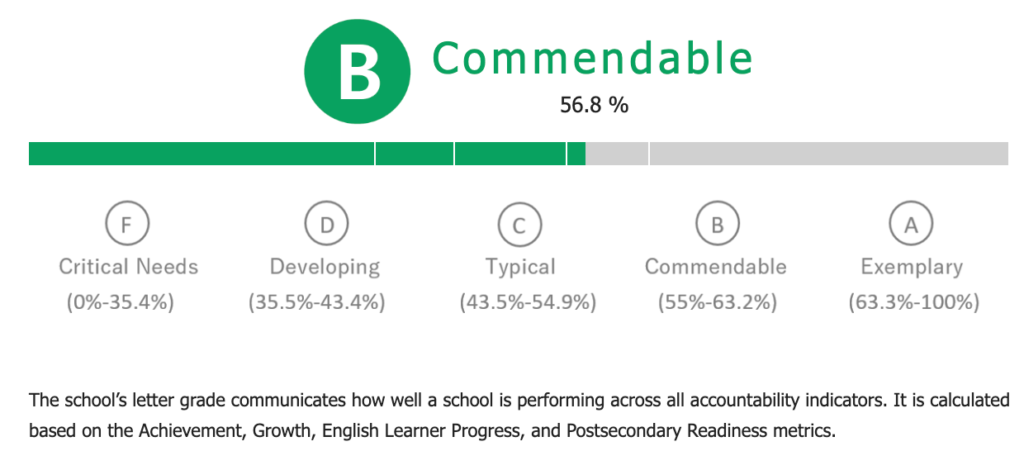Click the short gray progress bar segment
Image resolution: width=1024 pixels, height=451 pixels.
point(617,153)
